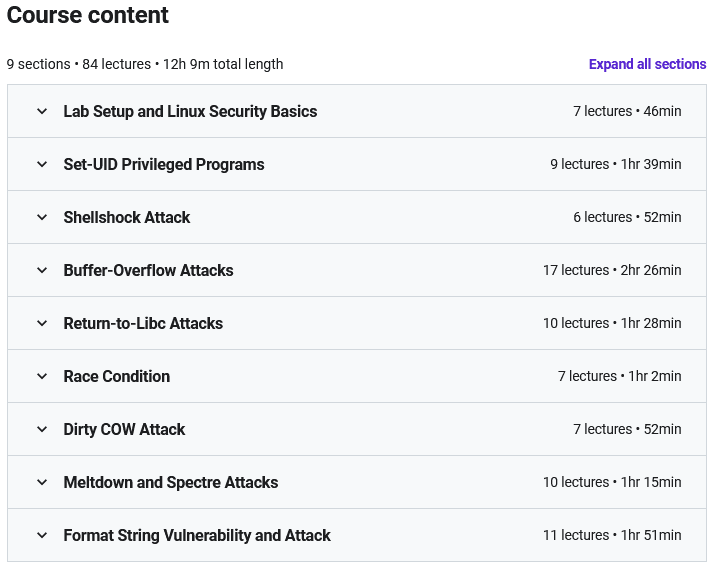
Task: Click the 17 lectures duration text
Action: tap(612, 270)
